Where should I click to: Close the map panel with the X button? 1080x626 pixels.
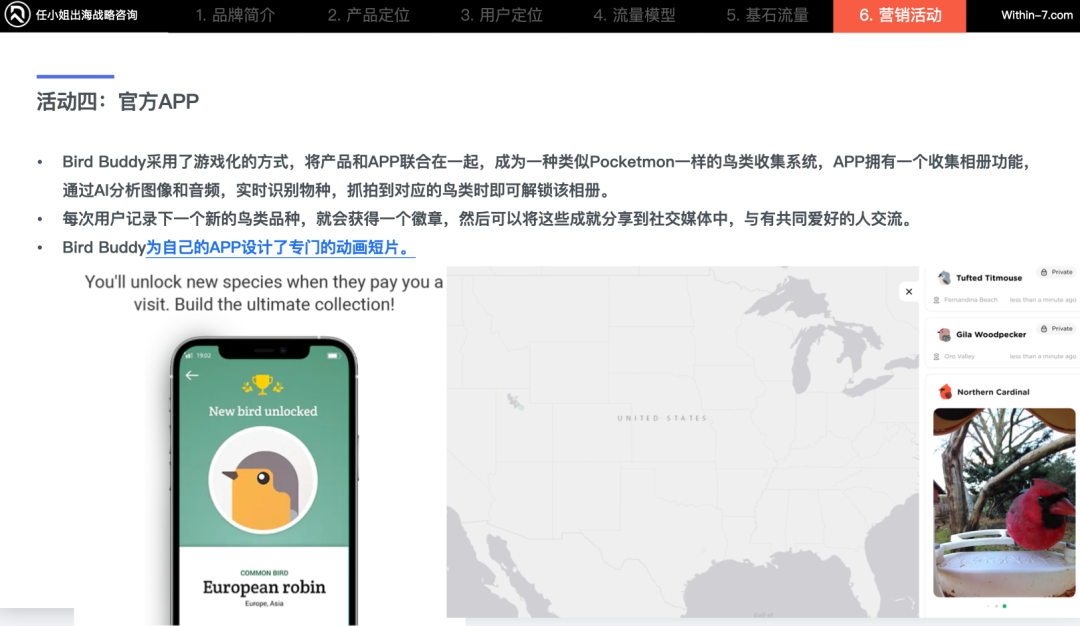coord(908,292)
